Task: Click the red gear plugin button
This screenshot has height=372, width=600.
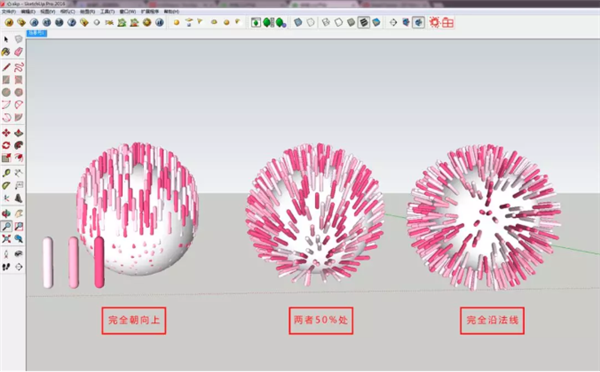Action: click(x=434, y=23)
